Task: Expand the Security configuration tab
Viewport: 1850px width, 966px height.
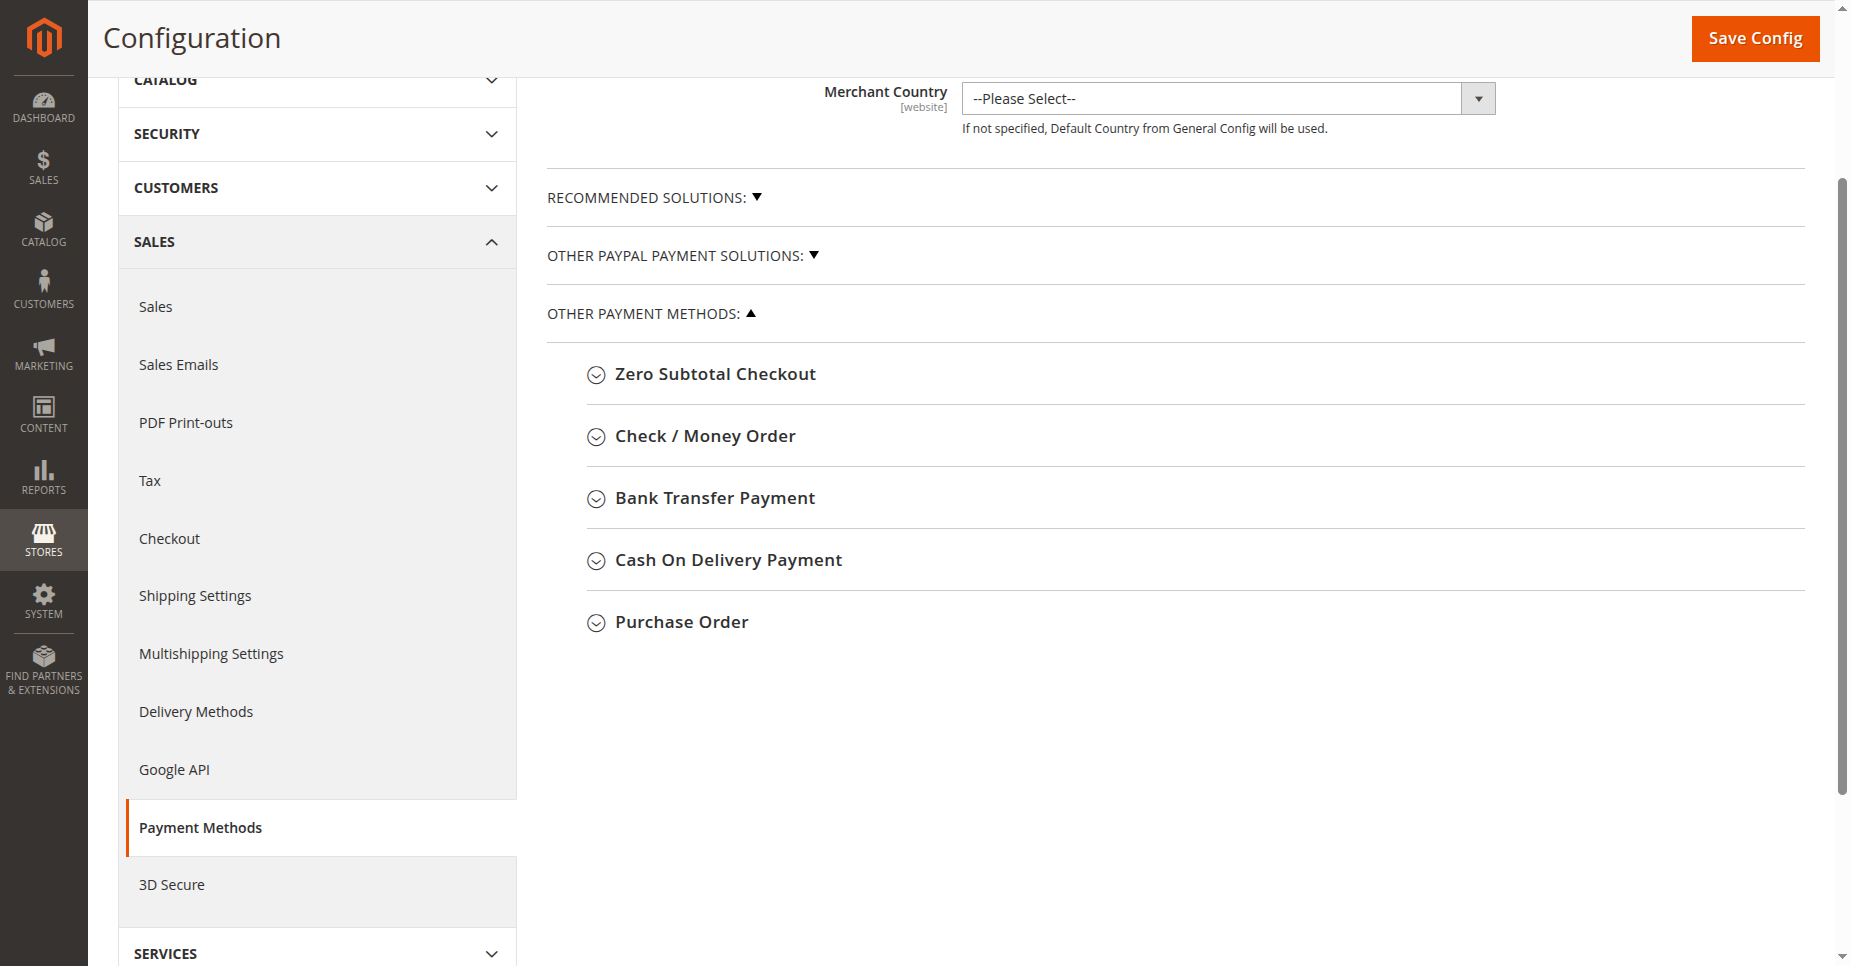Action: point(317,134)
